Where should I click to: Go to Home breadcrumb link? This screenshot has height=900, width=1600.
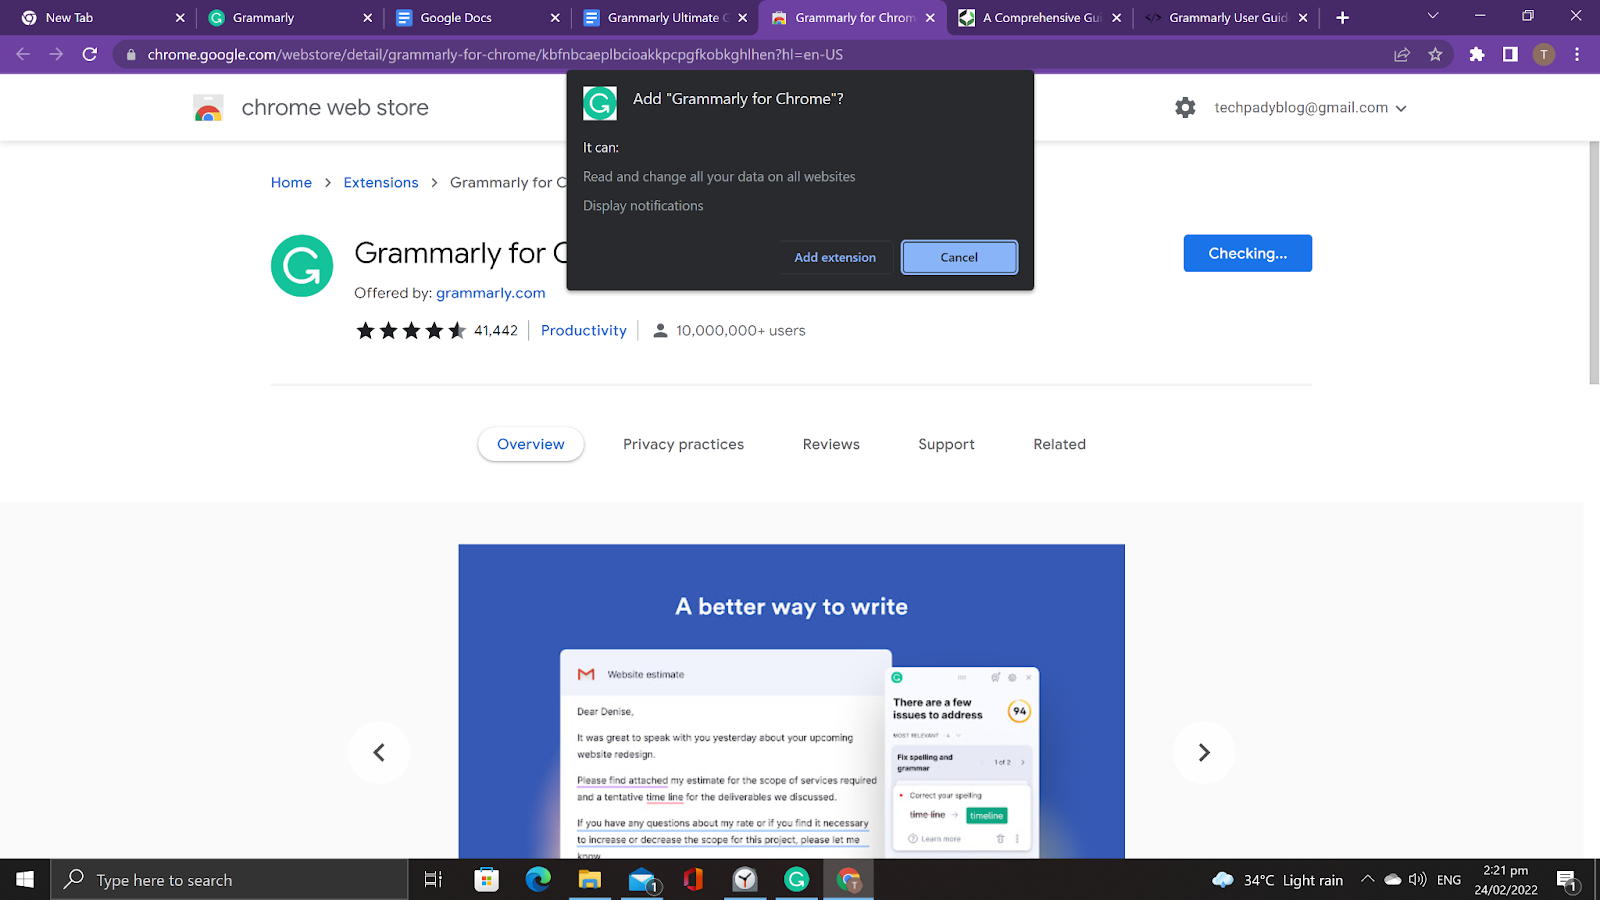[x=291, y=182]
